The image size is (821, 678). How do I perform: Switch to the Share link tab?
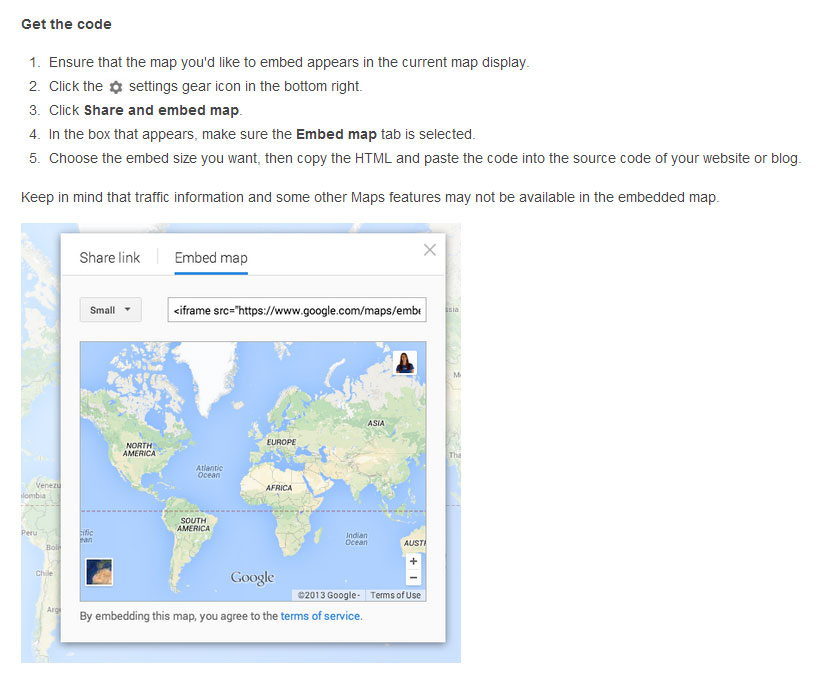110,258
